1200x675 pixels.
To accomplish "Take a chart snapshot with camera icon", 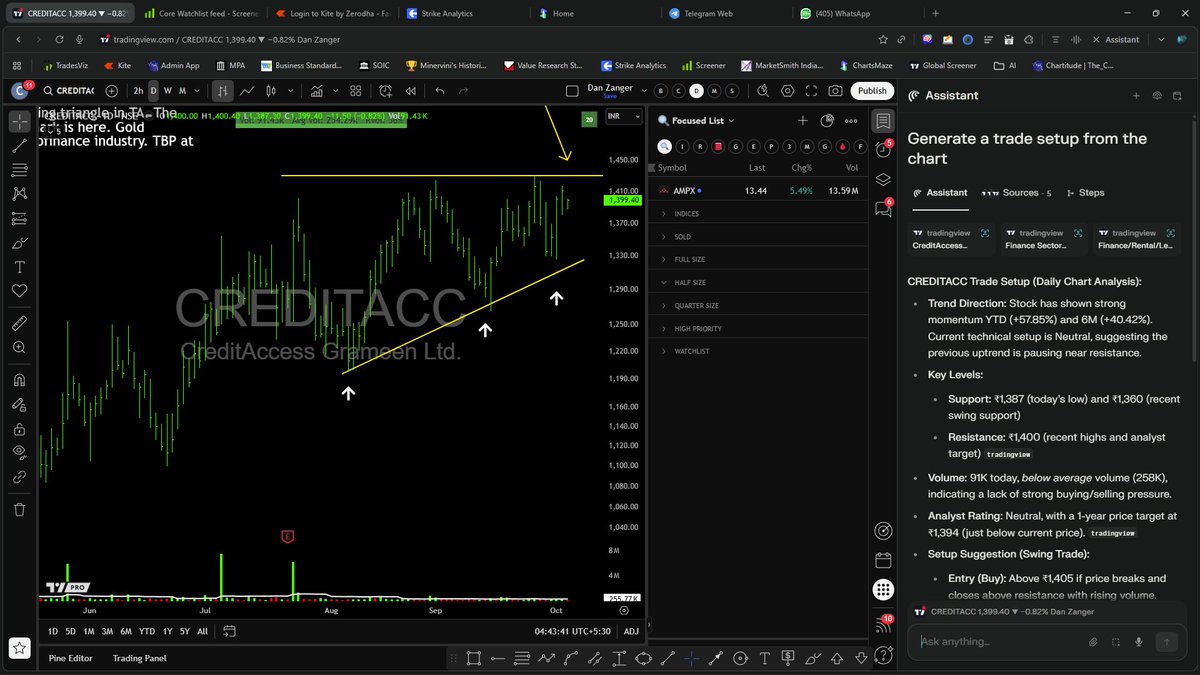I will pyautogui.click(x=836, y=91).
